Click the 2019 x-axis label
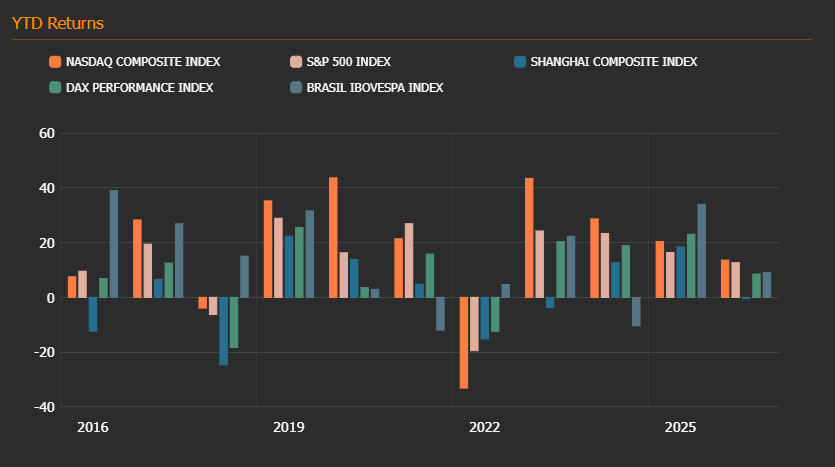The width and height of the screenshot is (835, 467). pos(289,428)
